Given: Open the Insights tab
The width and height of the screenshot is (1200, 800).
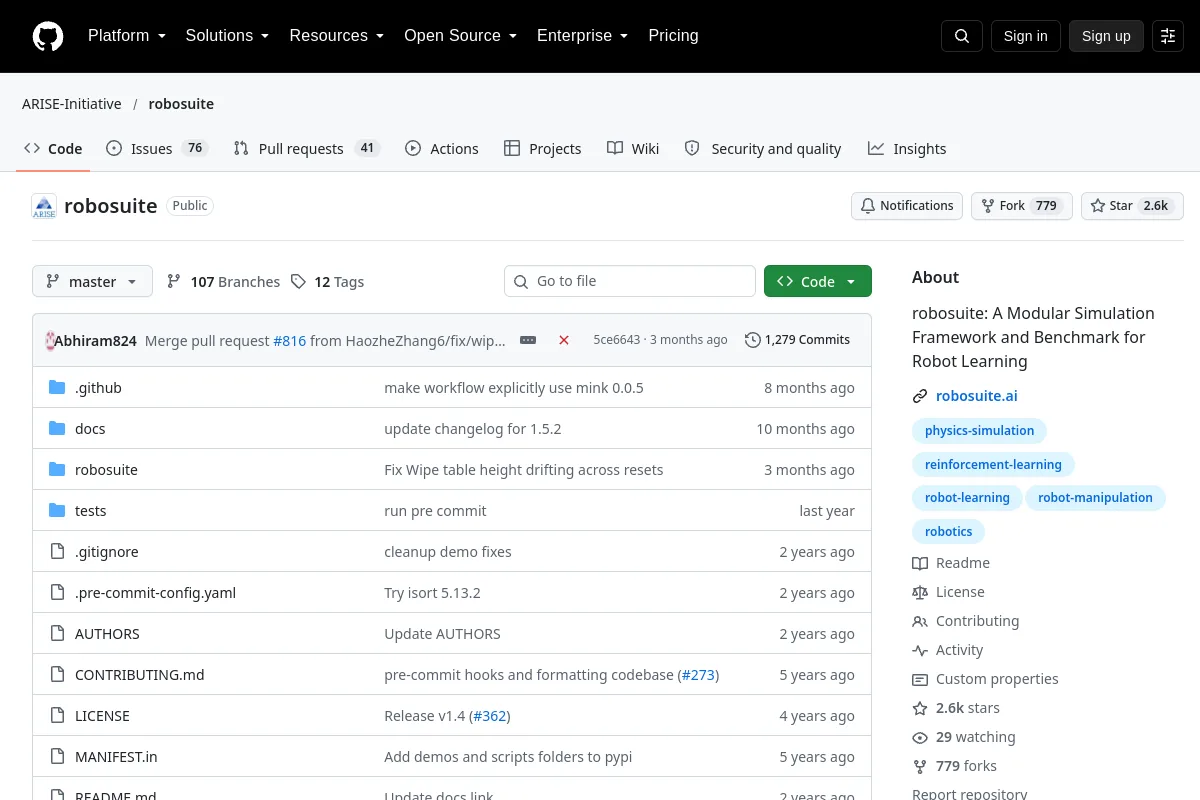Looking at the screenshot, I should click(907, 148).
